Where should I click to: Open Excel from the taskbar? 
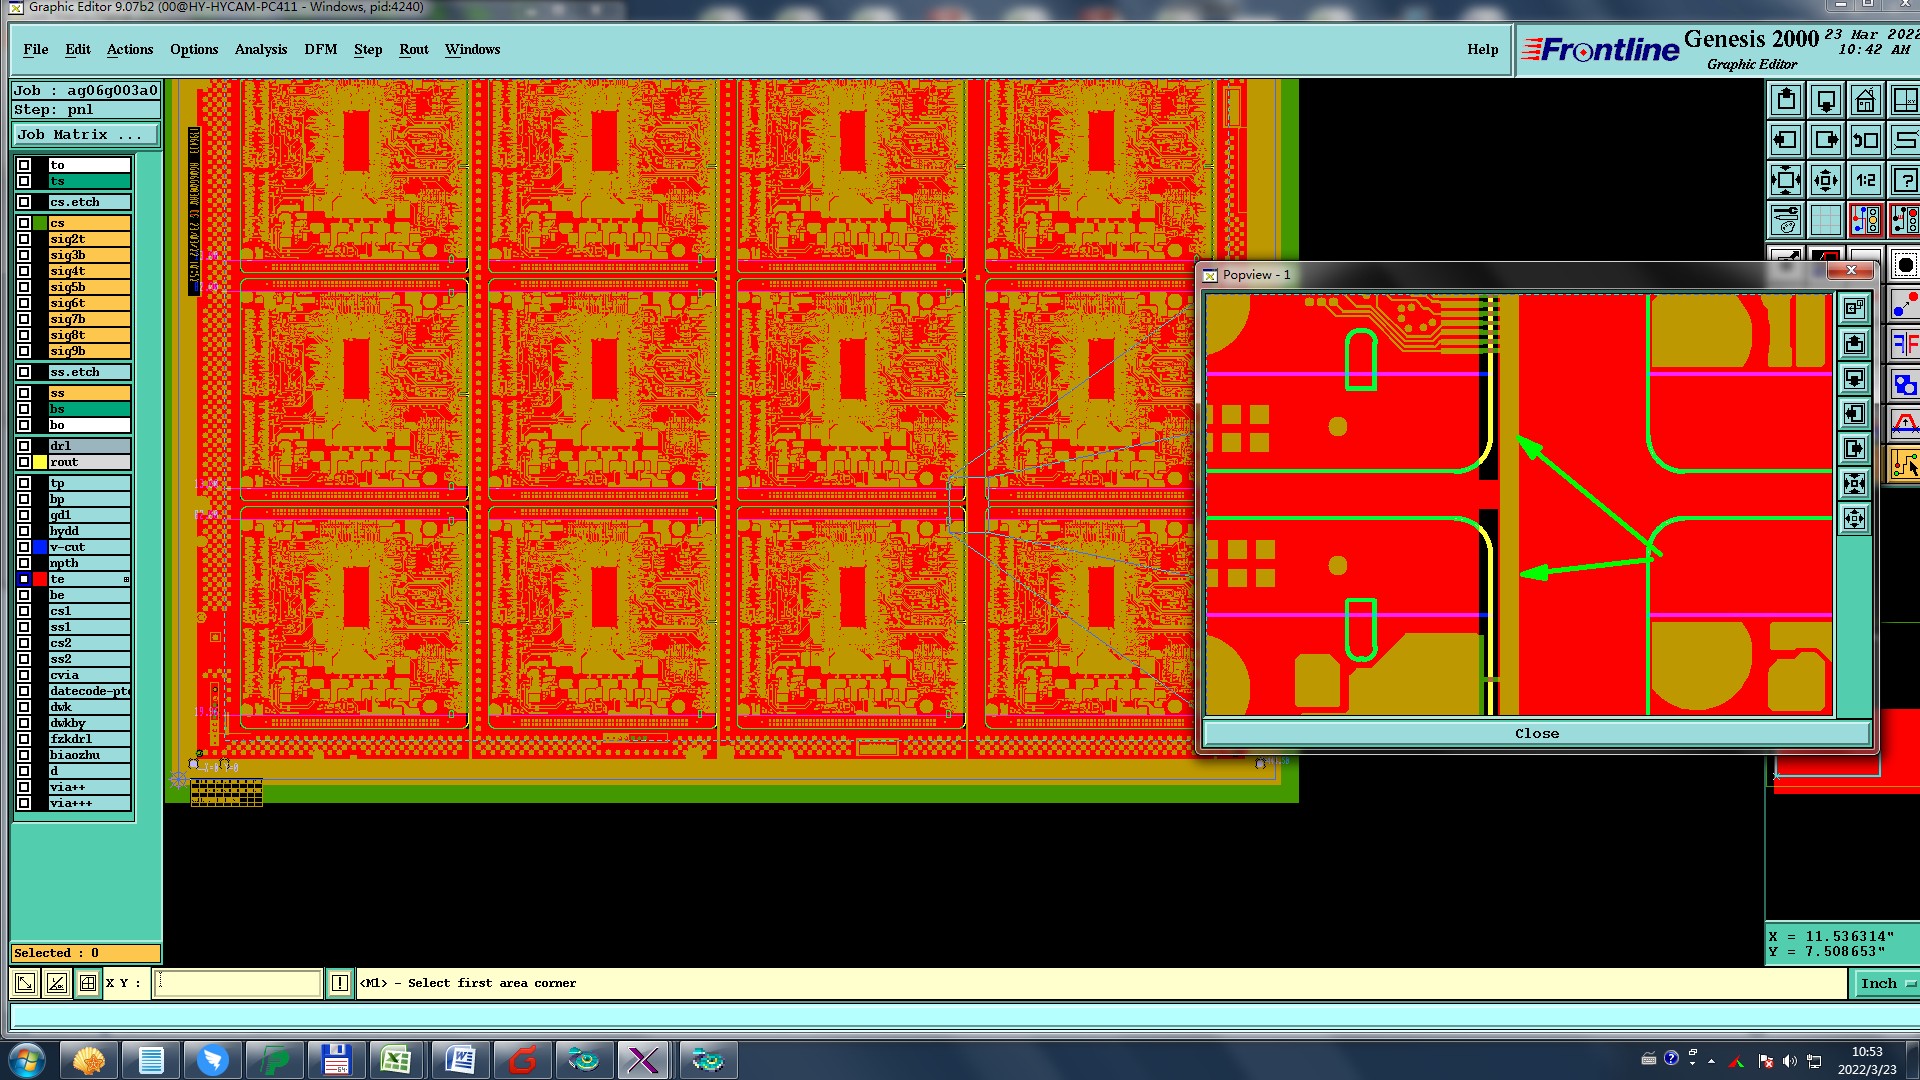396,1060
